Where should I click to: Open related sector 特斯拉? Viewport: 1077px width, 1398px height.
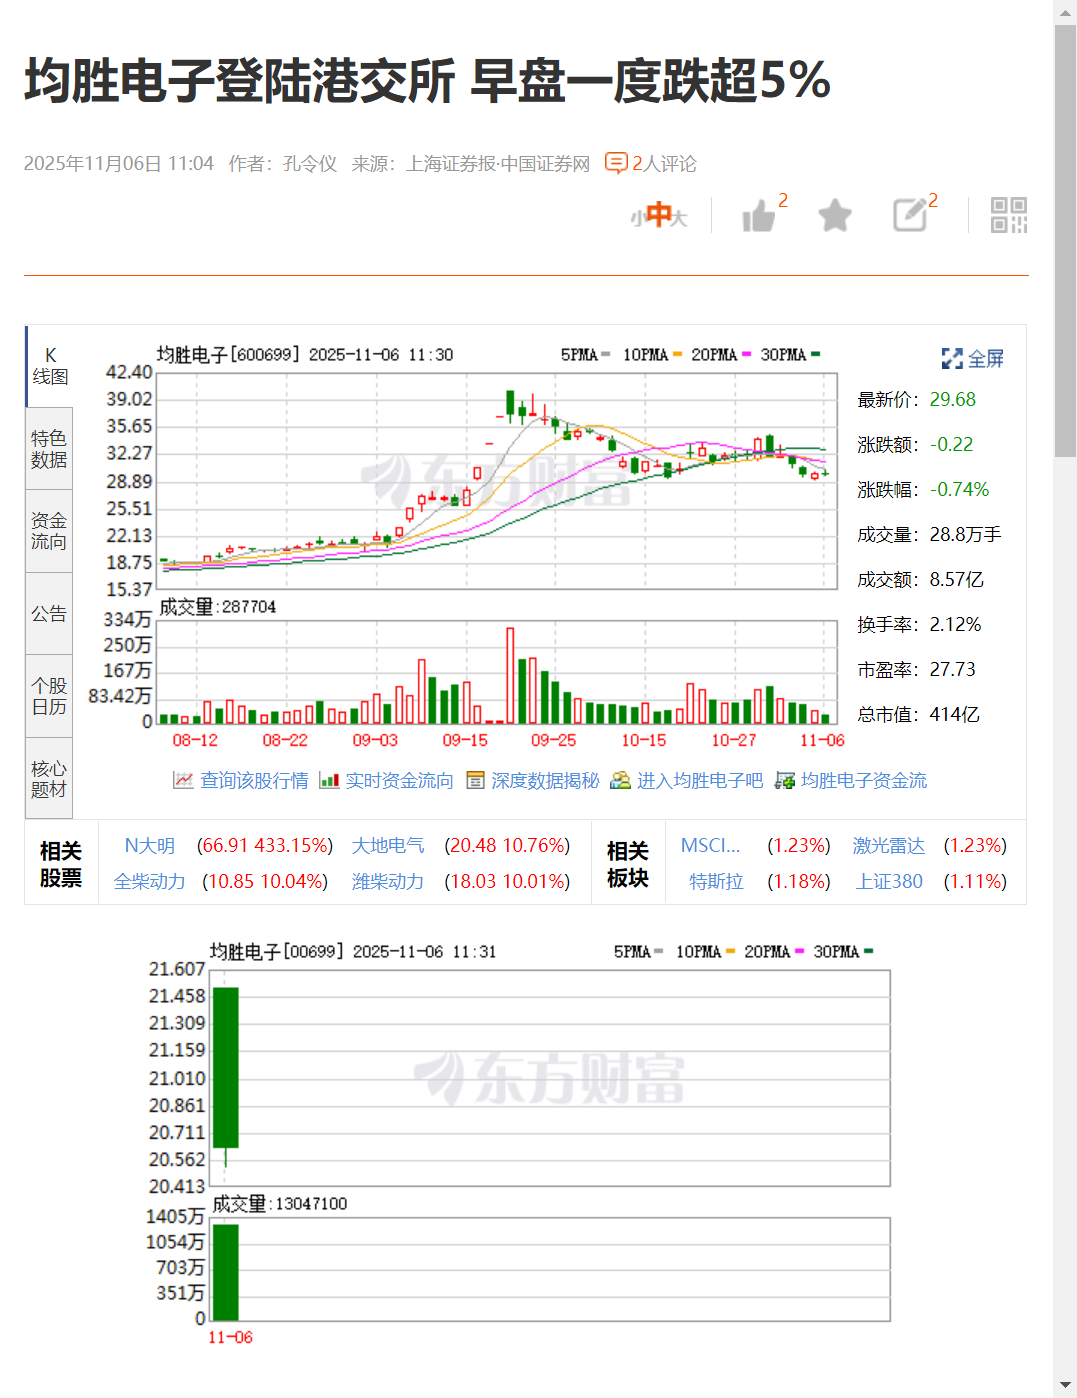[716, 881]
